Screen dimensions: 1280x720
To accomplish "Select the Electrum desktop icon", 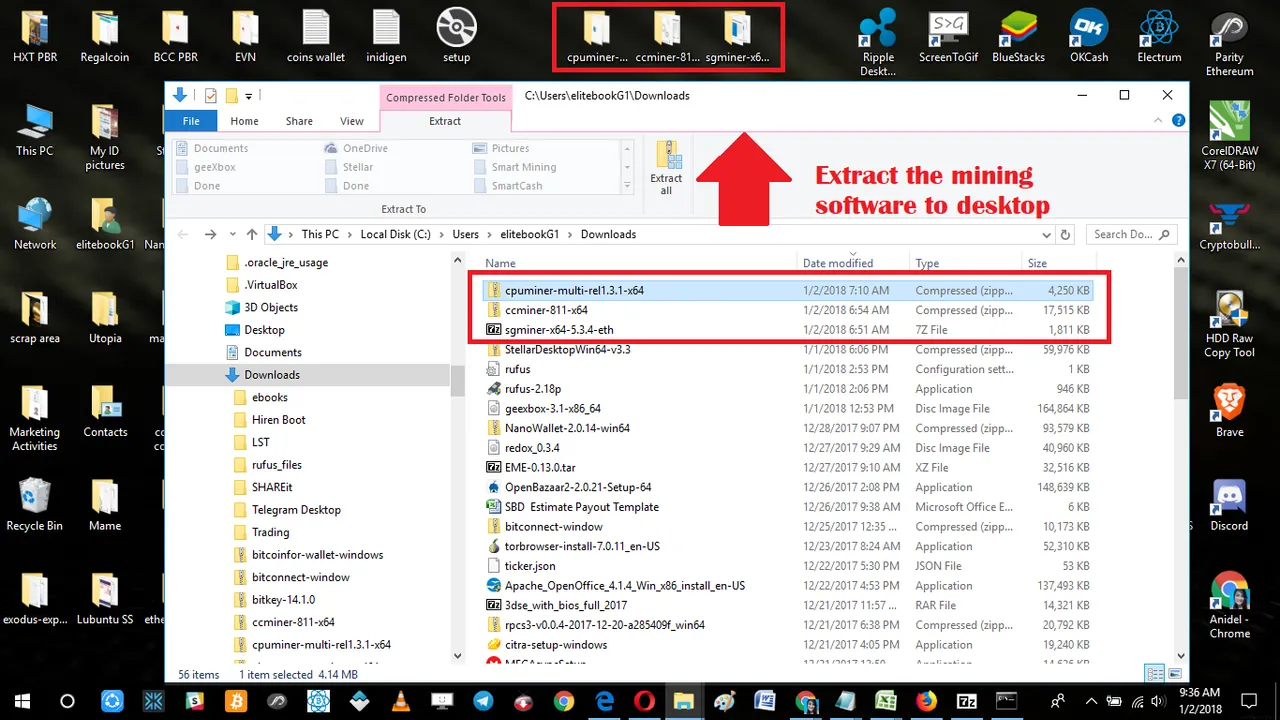I will tap(1159, 37).
